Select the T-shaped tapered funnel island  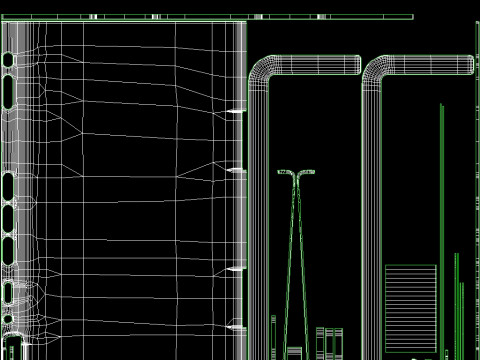[x=296, y=265]
